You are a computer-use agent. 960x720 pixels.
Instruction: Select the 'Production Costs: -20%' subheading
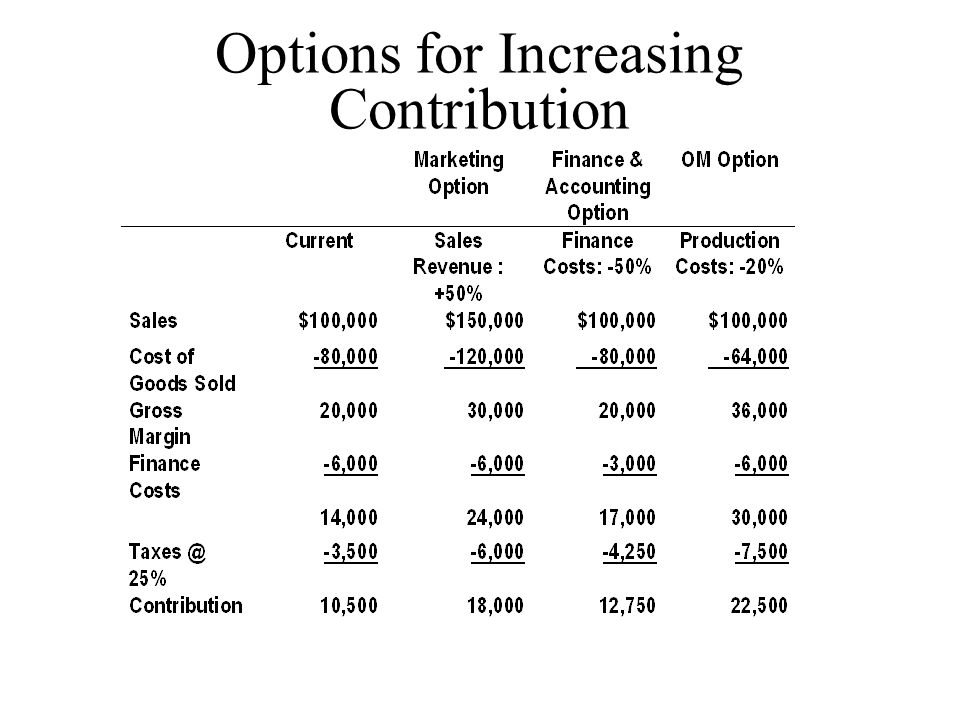coord(729,253)
